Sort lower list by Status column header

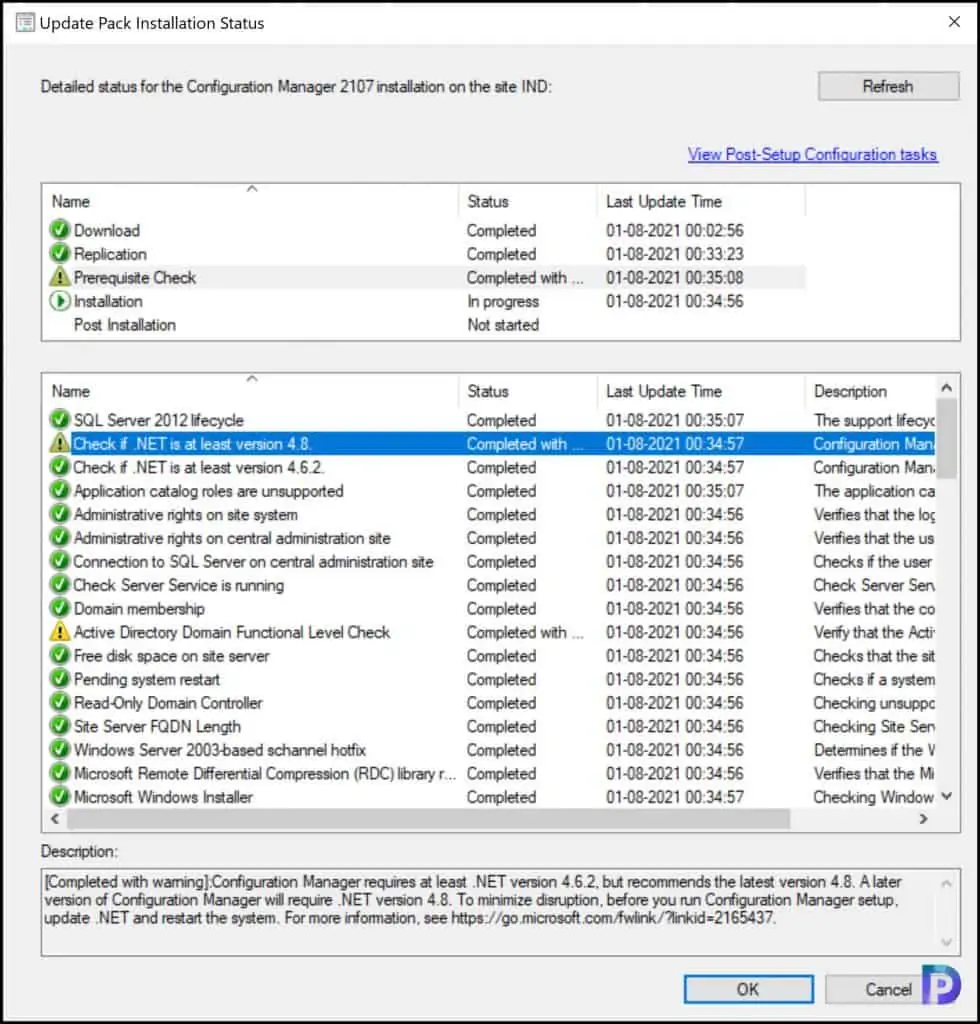[x=528, y=391]
